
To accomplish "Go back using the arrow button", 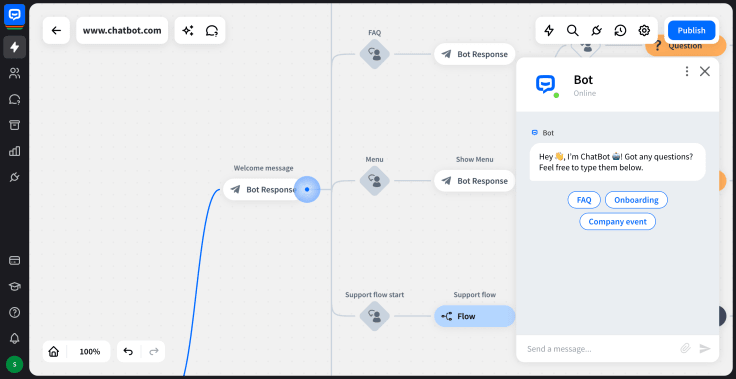I will coord(56,31).
